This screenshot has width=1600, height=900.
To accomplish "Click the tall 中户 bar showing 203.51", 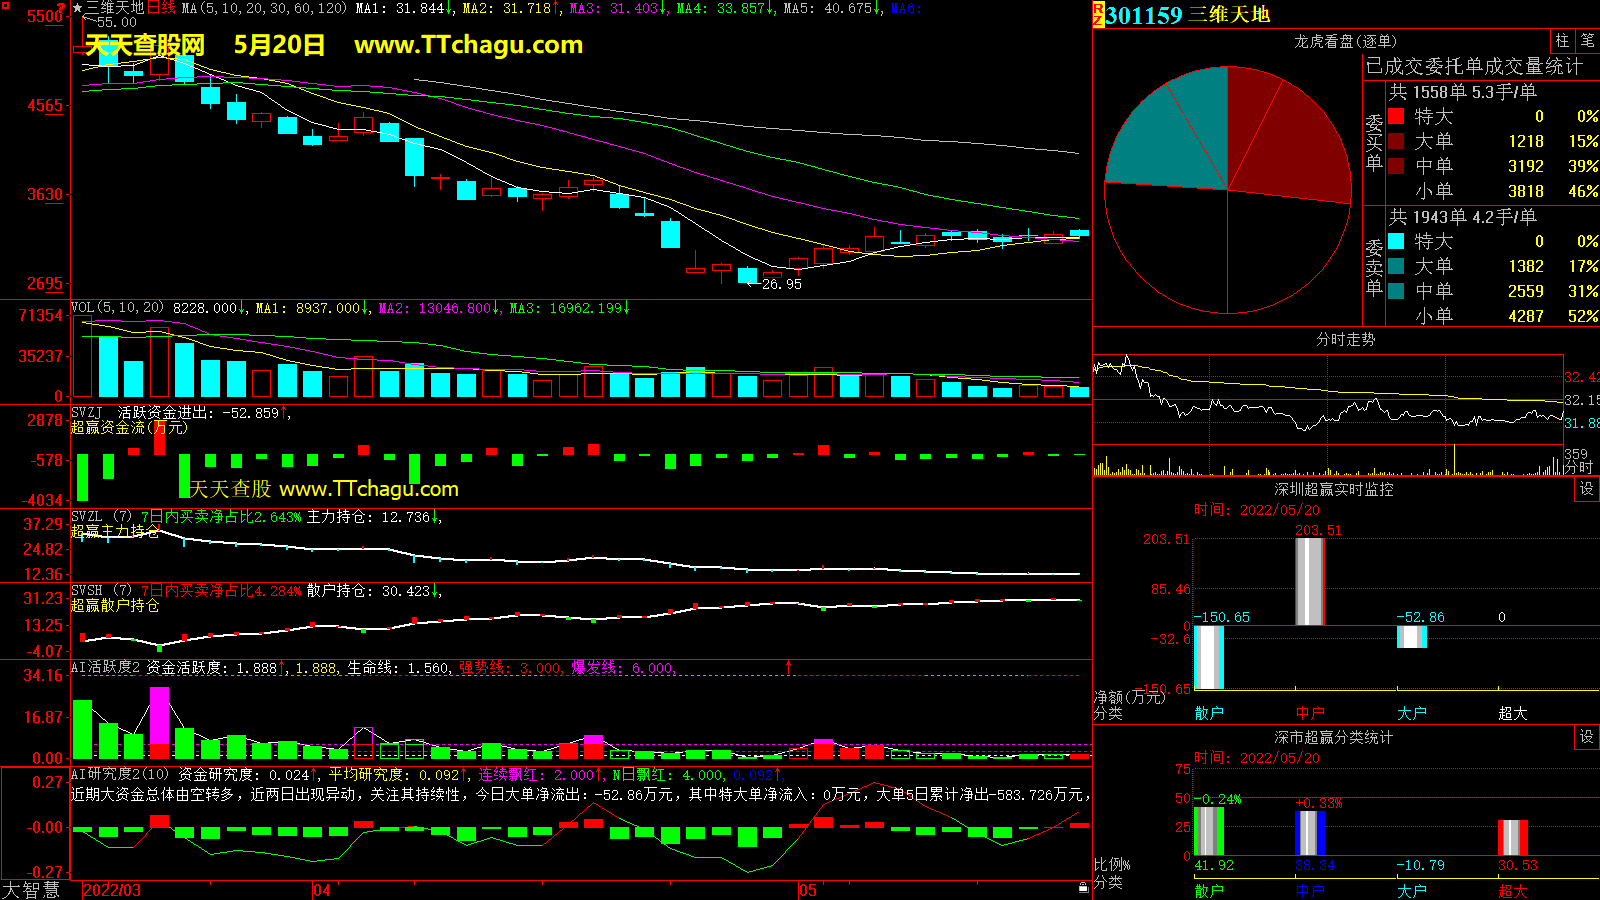I will pyautogui.click(x=1309, y=581).
